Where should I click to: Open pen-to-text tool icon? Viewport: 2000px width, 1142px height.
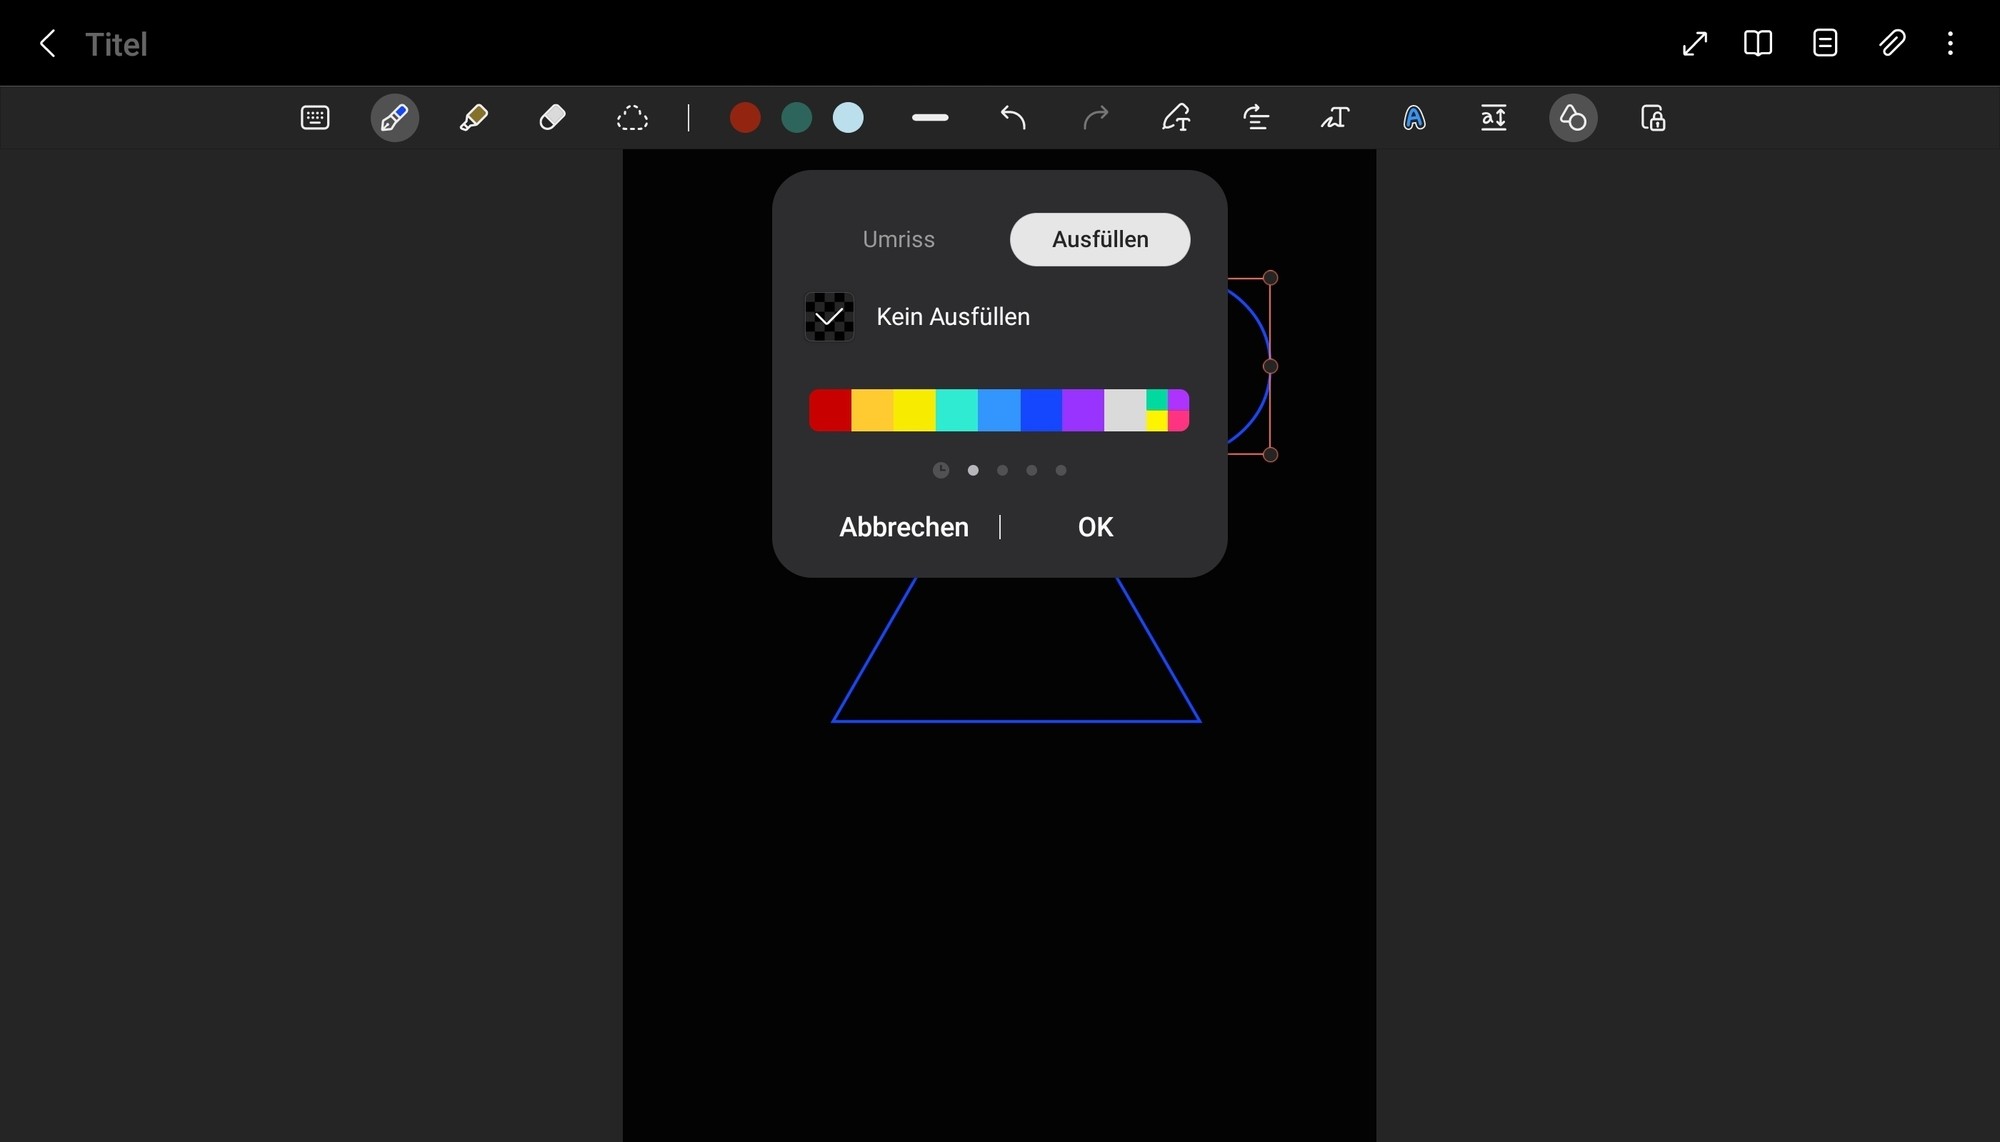(x=1335, y=118)
